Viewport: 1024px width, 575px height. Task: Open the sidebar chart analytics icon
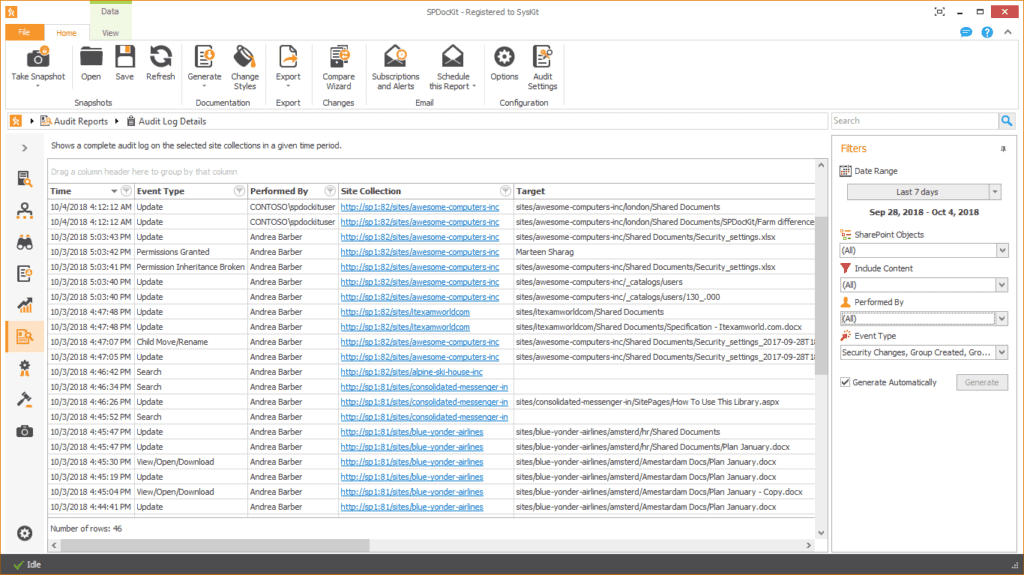[25, 305]
